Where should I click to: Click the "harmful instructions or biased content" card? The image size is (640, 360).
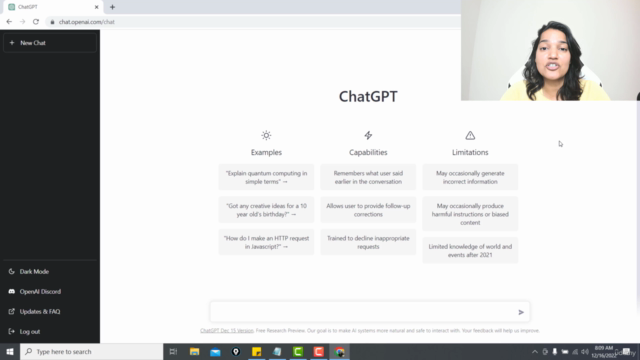[470, 214]
